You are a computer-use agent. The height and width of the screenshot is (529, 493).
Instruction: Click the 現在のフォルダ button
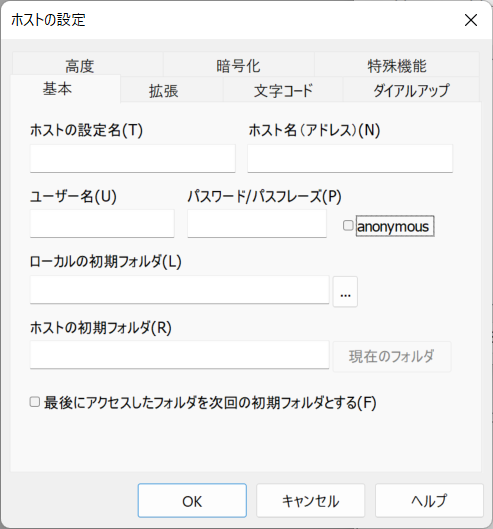click(x=392, y=357)
